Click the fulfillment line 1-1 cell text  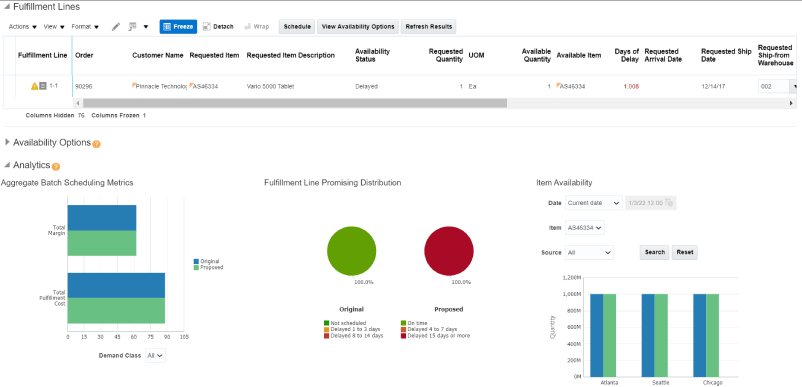pyautogui.click(x=53, y=86)
